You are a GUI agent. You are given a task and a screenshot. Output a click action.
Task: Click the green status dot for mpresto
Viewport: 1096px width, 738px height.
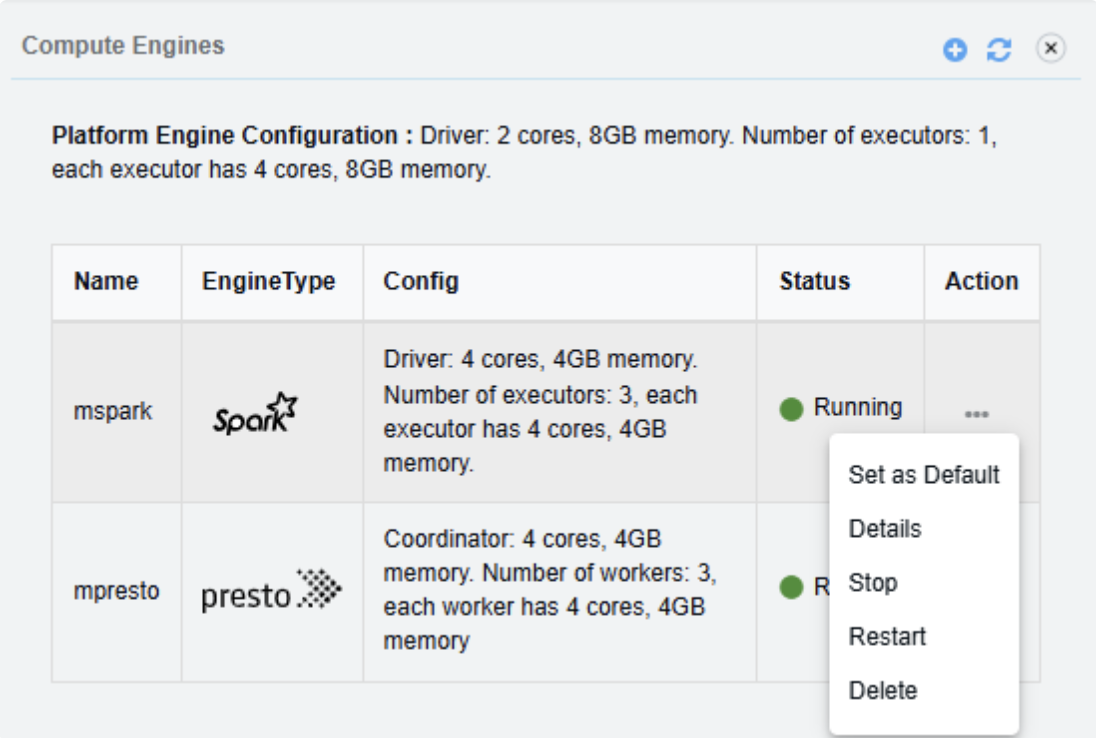click(x=791, y=588)
